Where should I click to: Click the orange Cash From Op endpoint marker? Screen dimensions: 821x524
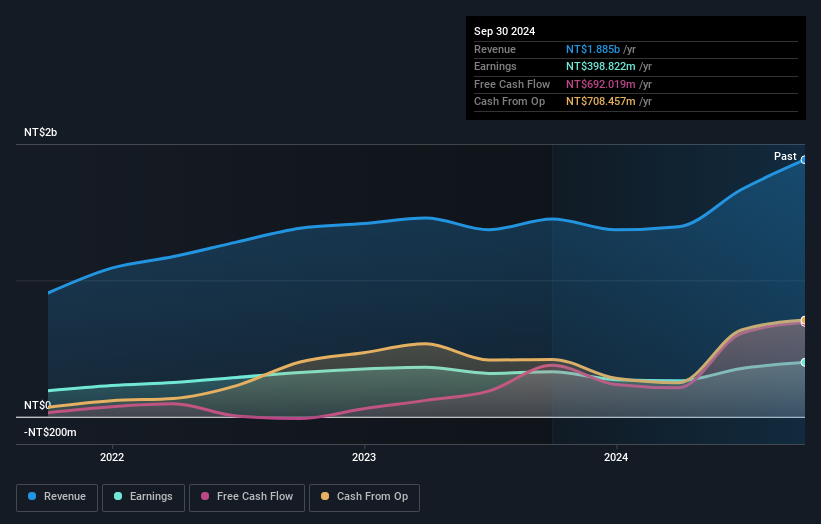click(804, 320)
